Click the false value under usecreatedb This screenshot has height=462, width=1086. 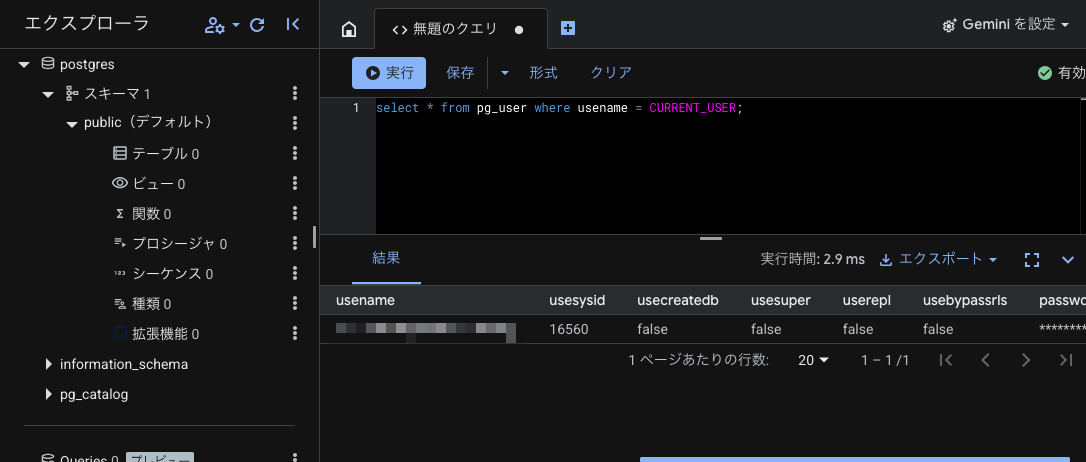tap(652, 329)
